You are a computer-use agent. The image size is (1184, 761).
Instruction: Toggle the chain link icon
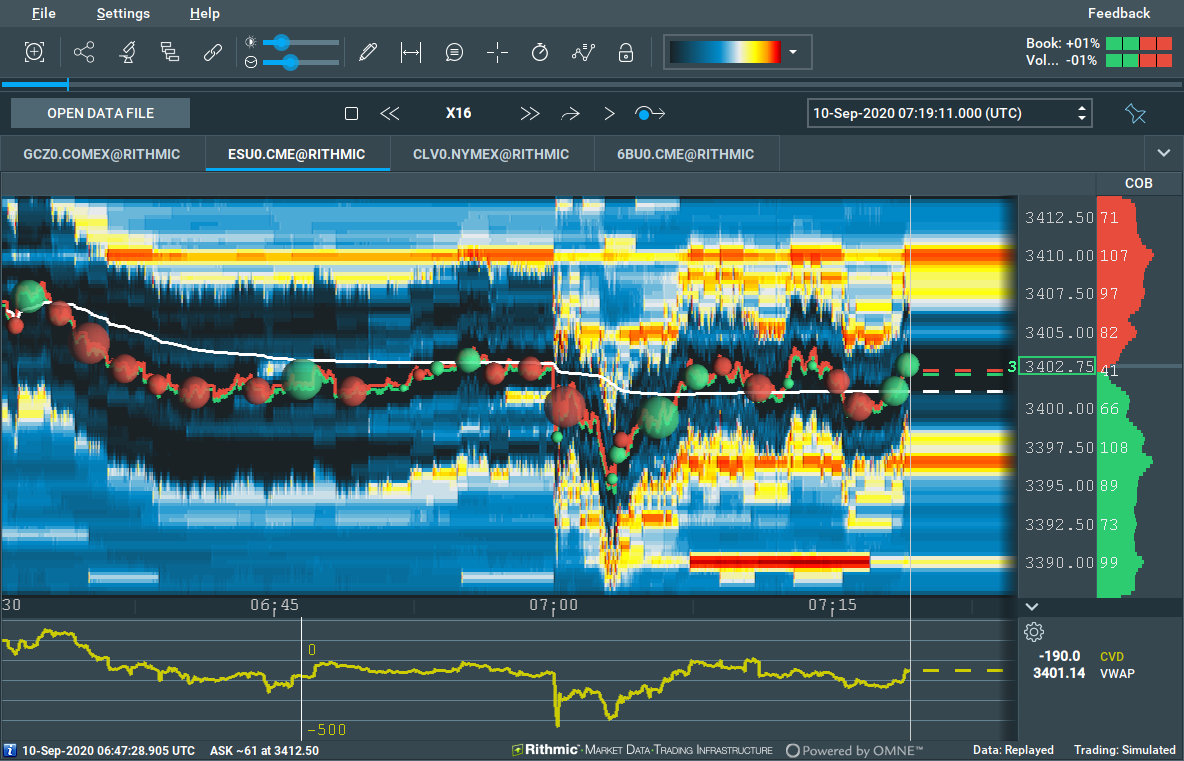point(212,53)
